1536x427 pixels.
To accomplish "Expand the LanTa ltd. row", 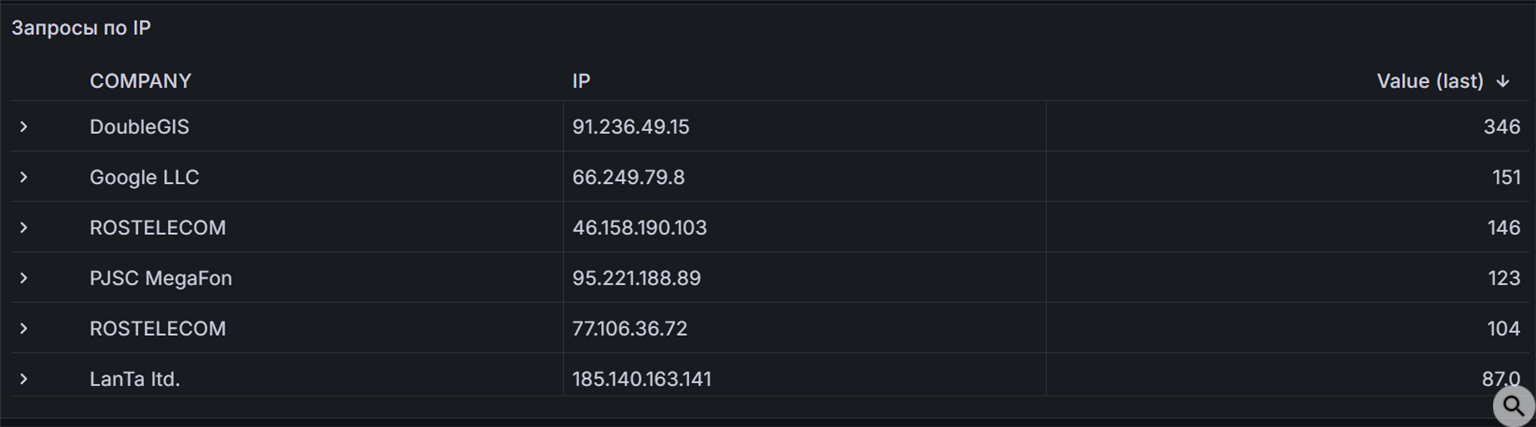I will (24, 379).
